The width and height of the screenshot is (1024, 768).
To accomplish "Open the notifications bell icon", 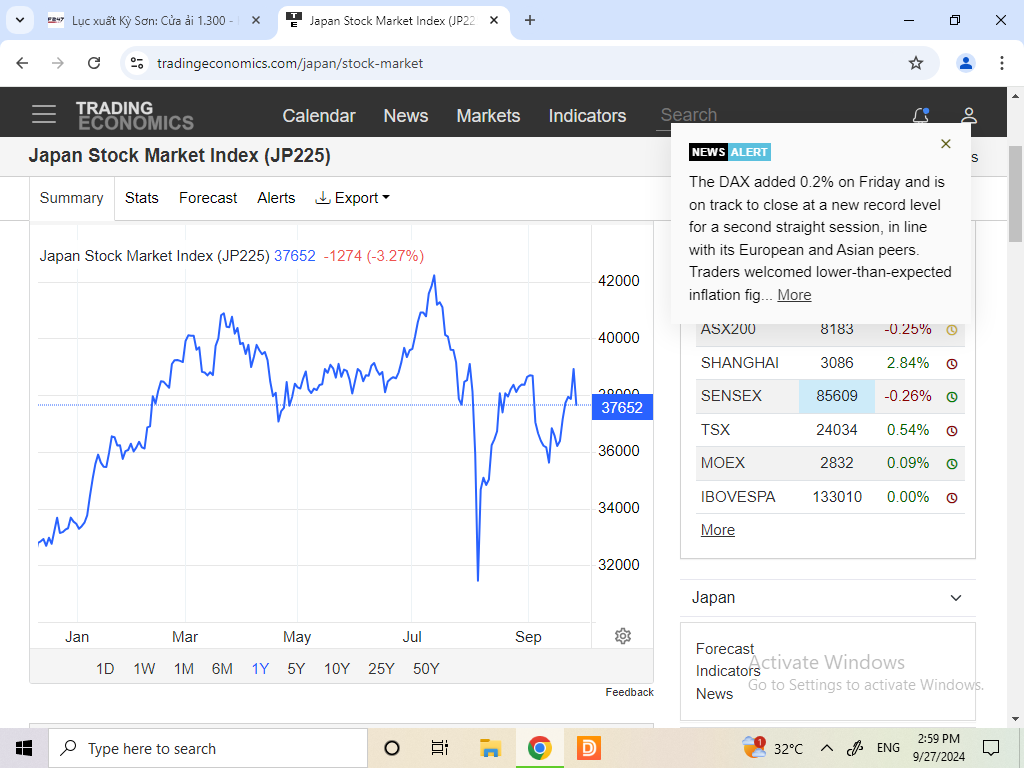I will pos(921,116).
